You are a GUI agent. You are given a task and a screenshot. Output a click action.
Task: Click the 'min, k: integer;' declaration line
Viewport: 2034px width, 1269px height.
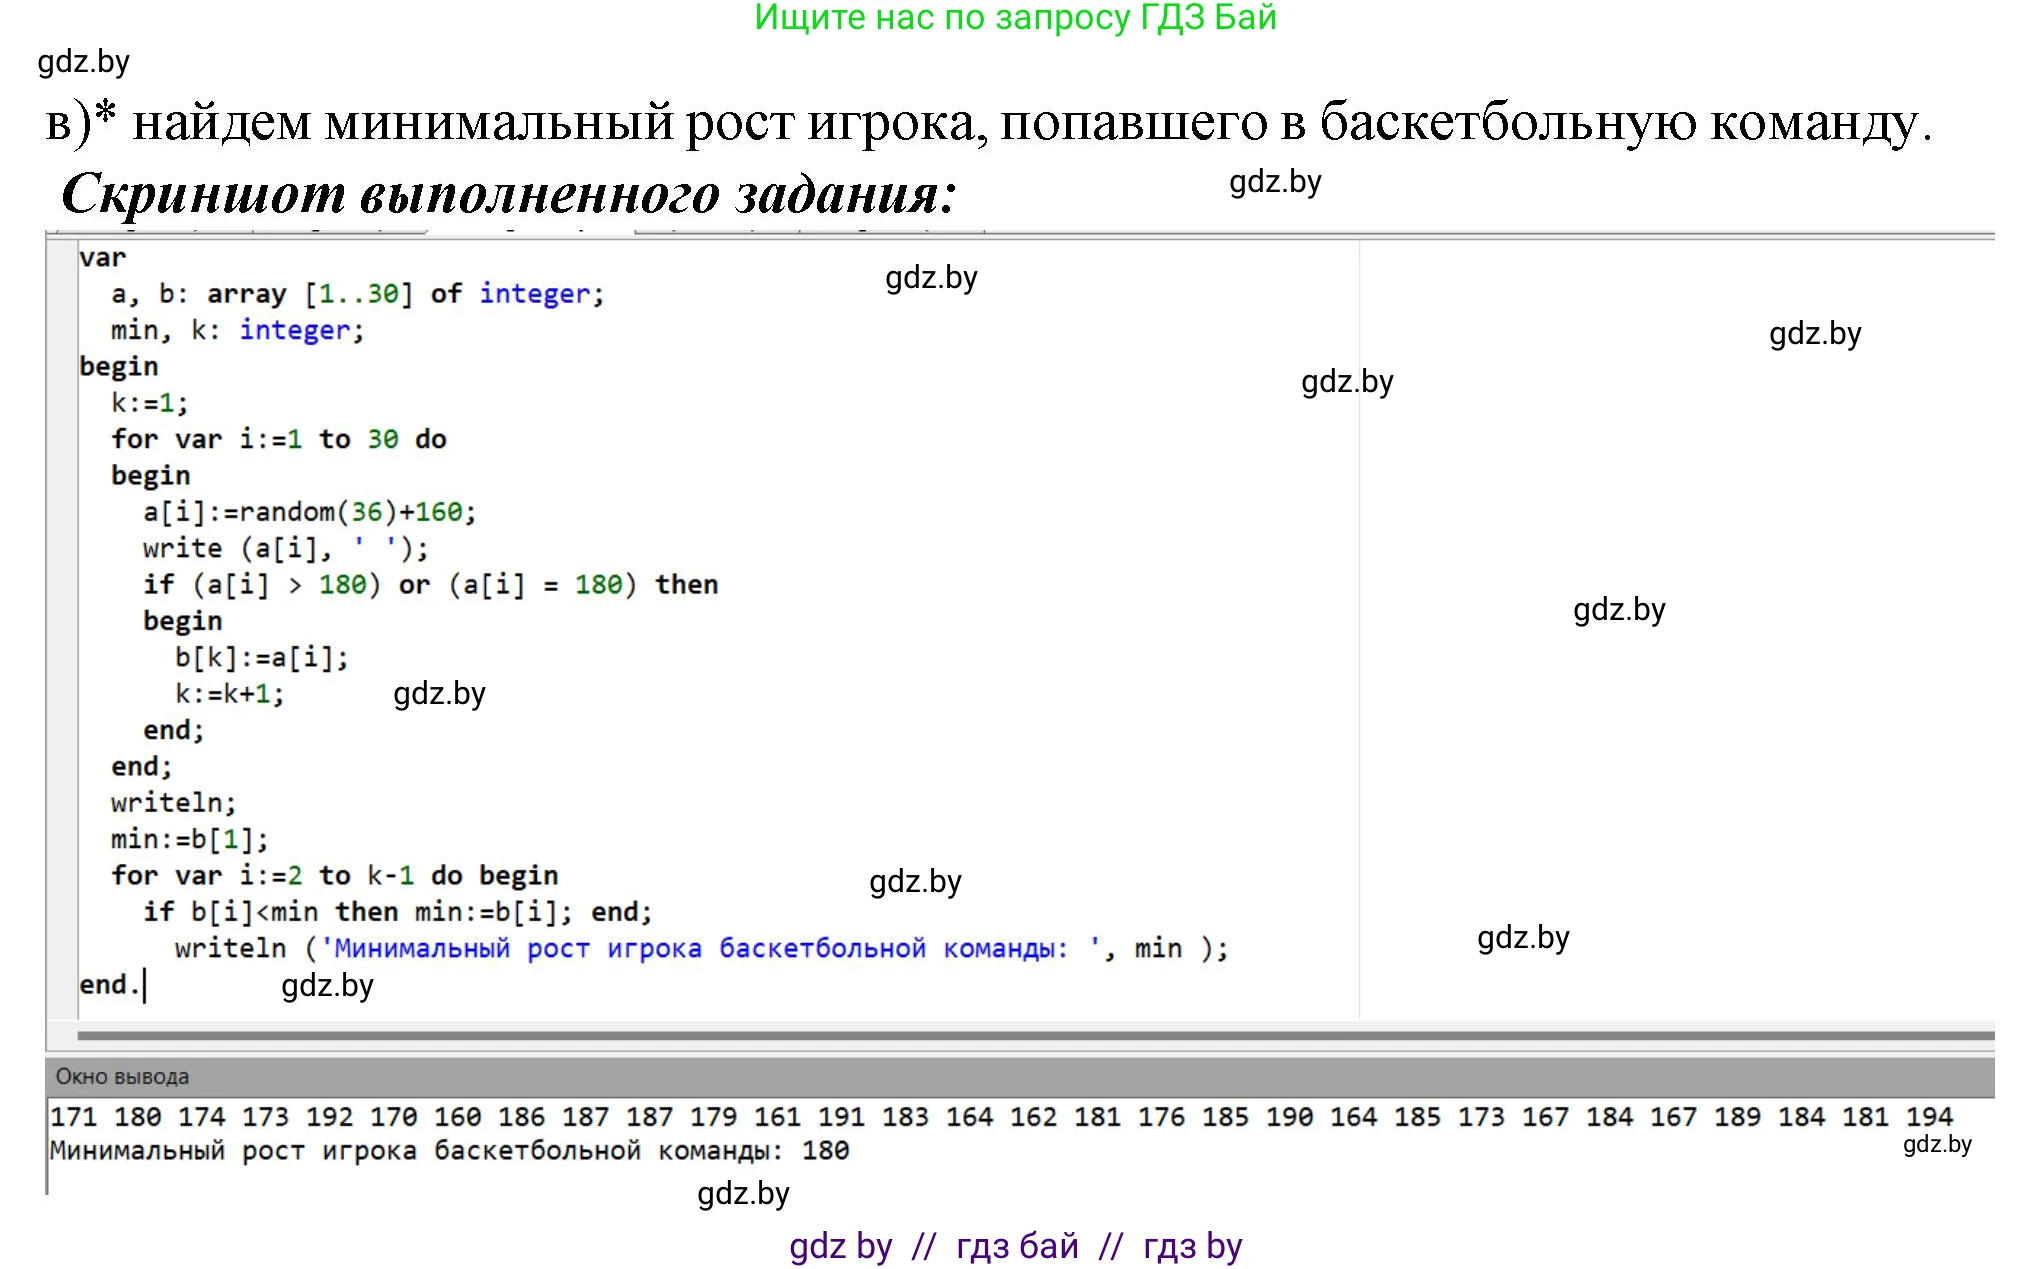coord(237,330)
